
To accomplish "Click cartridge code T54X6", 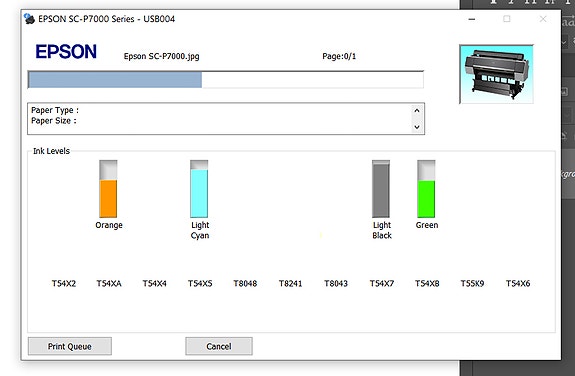I will point(518,284).
